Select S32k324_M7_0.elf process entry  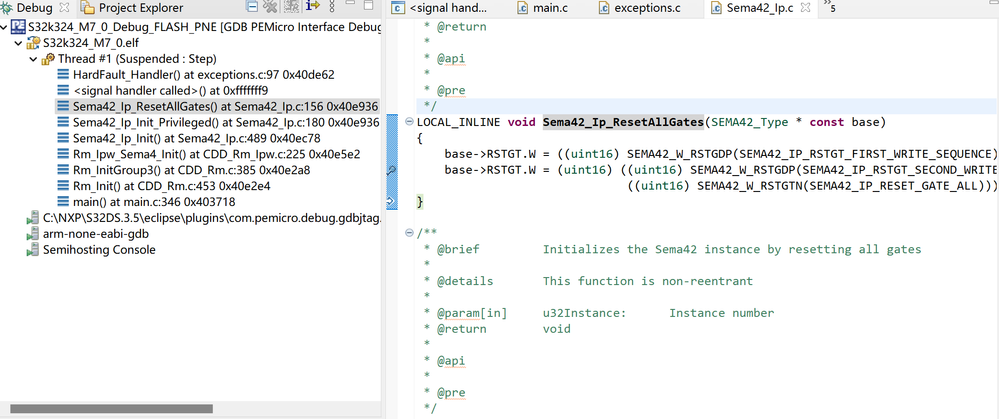tap(90, 43)
